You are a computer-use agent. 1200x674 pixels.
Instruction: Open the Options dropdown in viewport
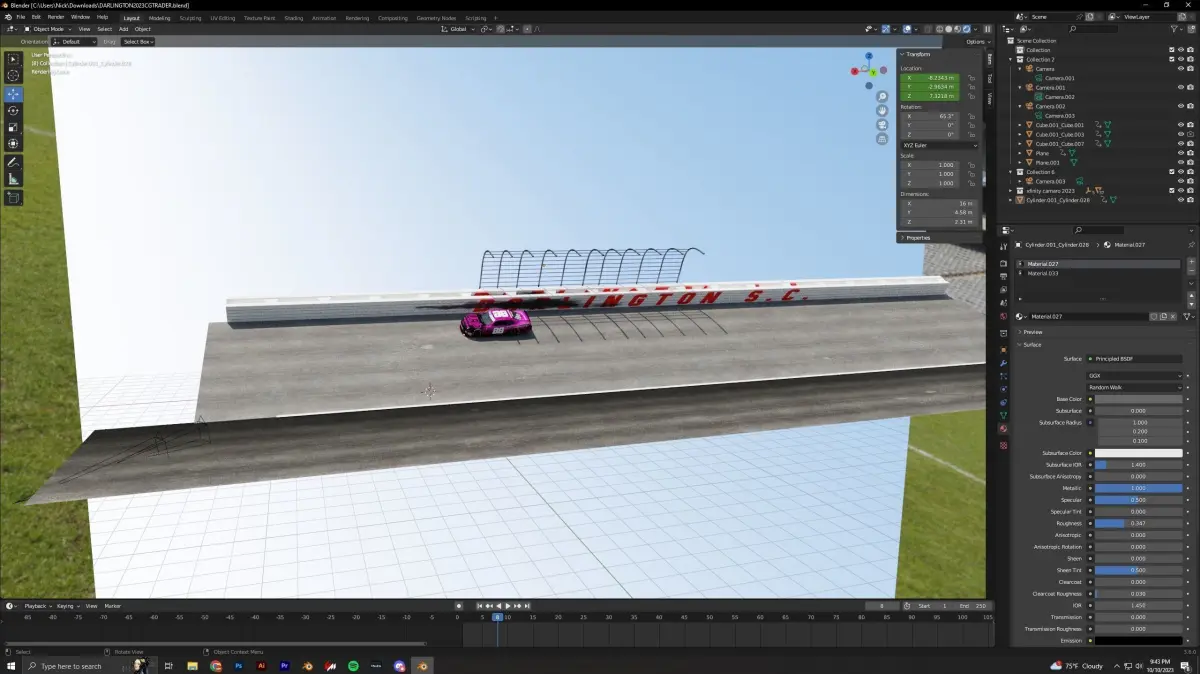(x=977, y=42)
